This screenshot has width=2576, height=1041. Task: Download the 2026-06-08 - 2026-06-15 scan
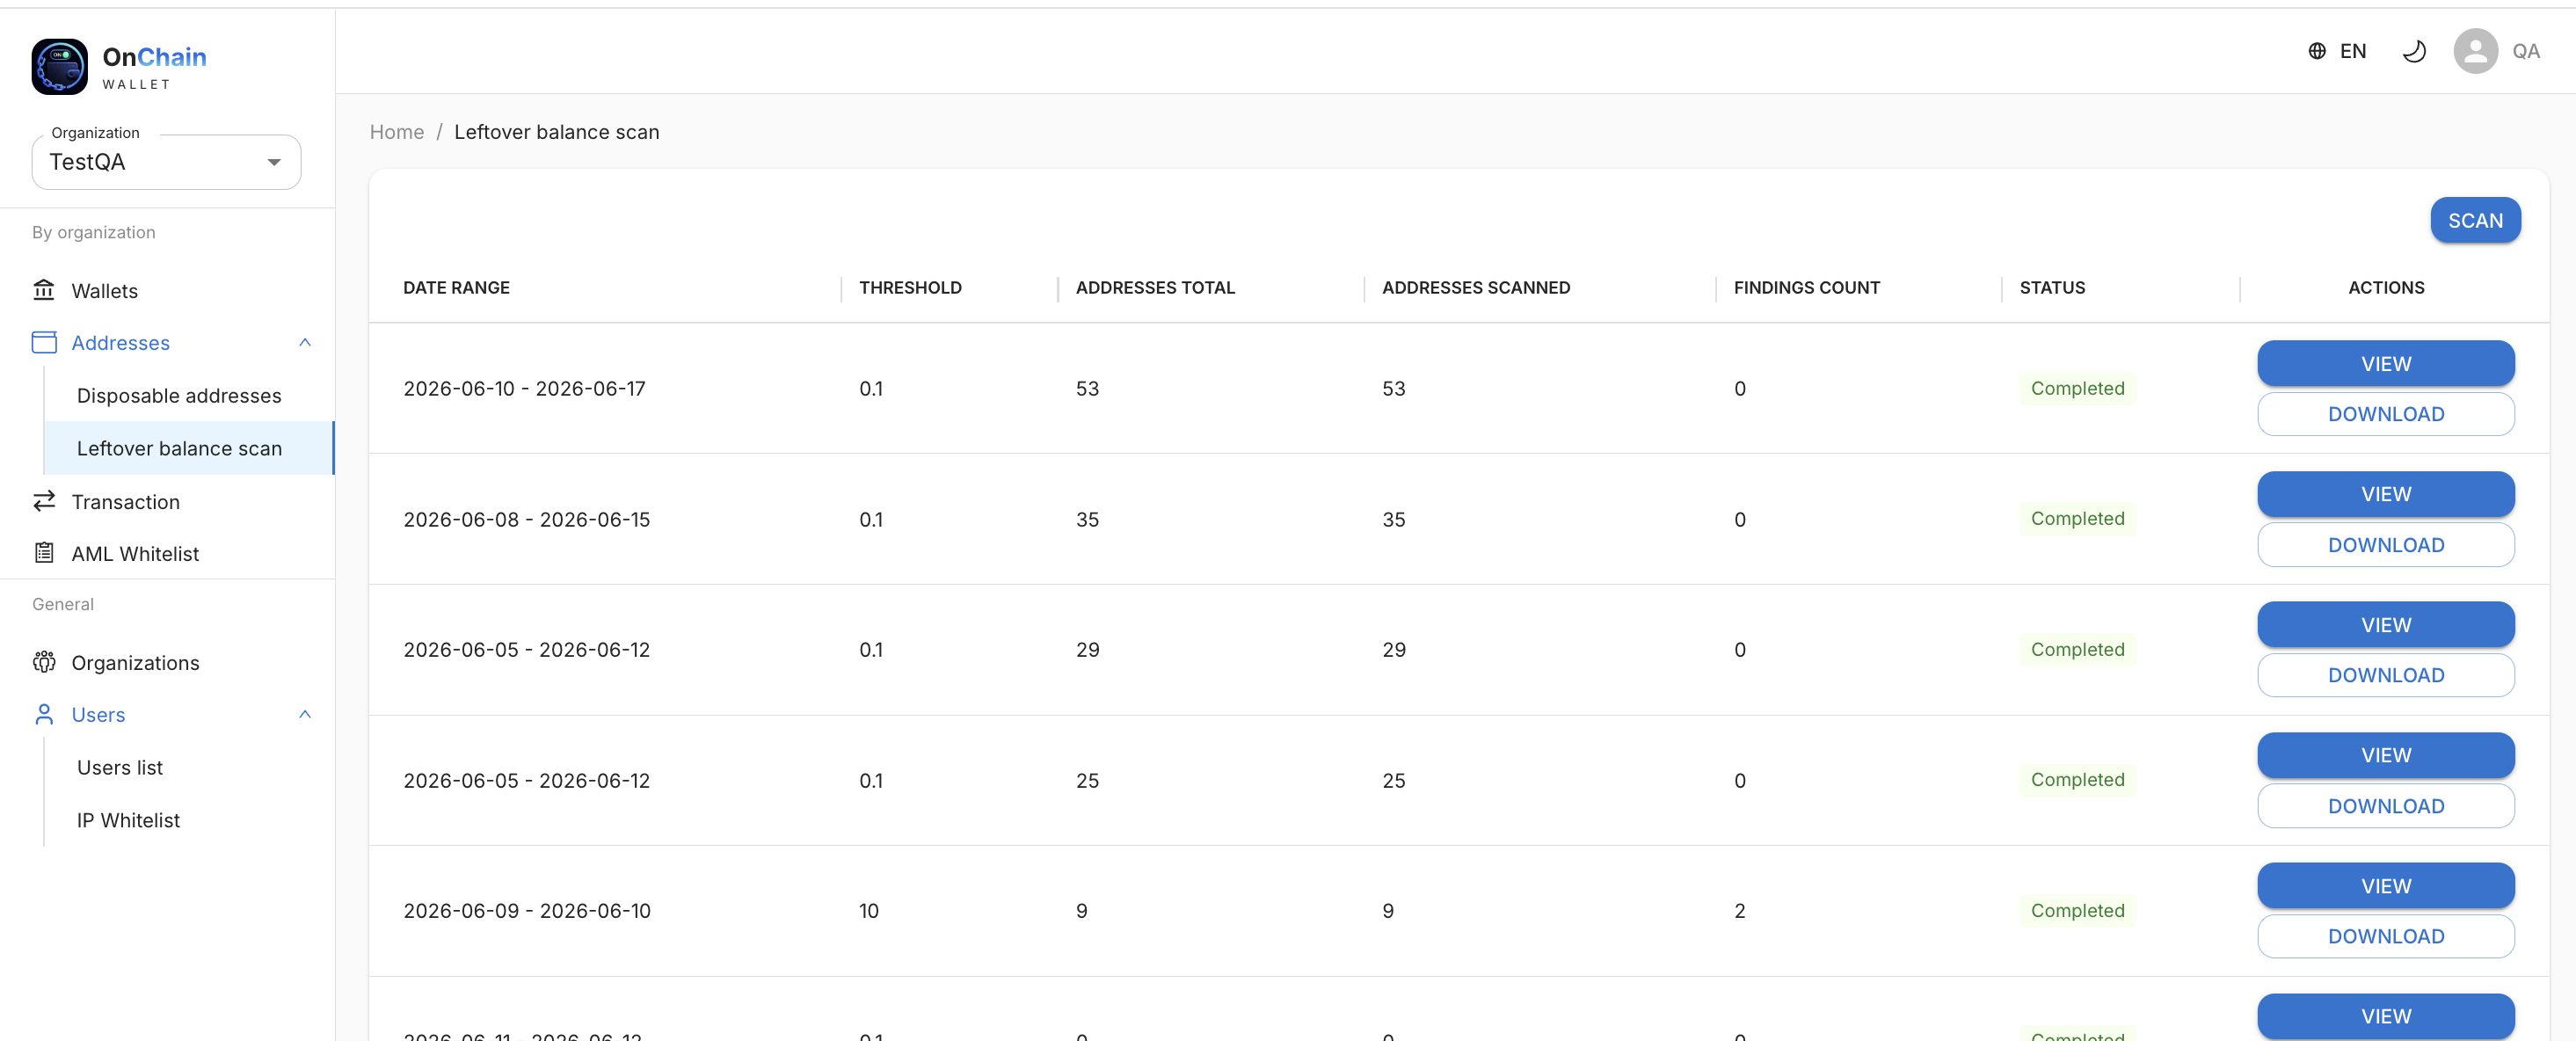(2386, 545)
